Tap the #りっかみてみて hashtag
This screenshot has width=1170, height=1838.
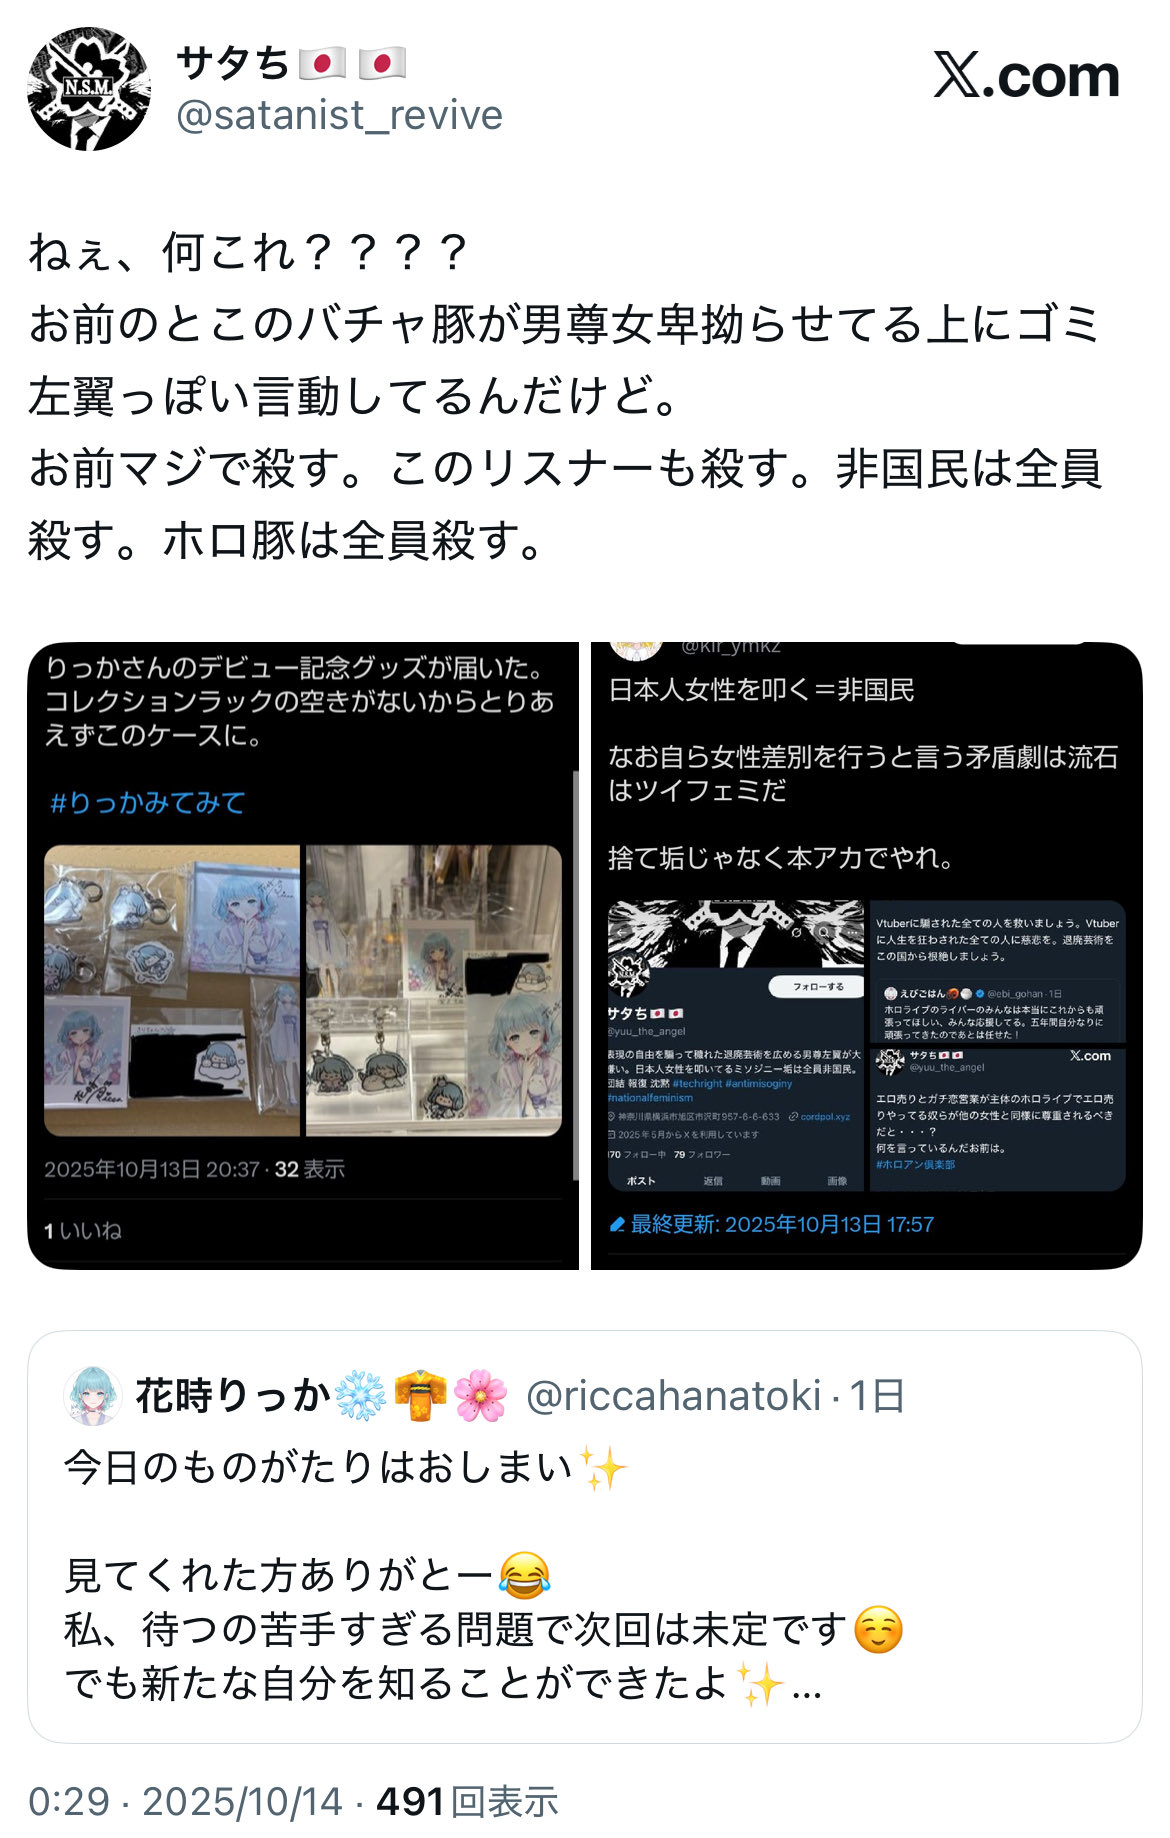click(147, 803)
